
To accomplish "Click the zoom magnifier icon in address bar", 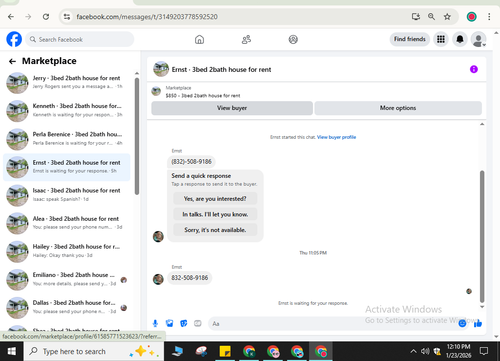I will click(x=431, y=17).
